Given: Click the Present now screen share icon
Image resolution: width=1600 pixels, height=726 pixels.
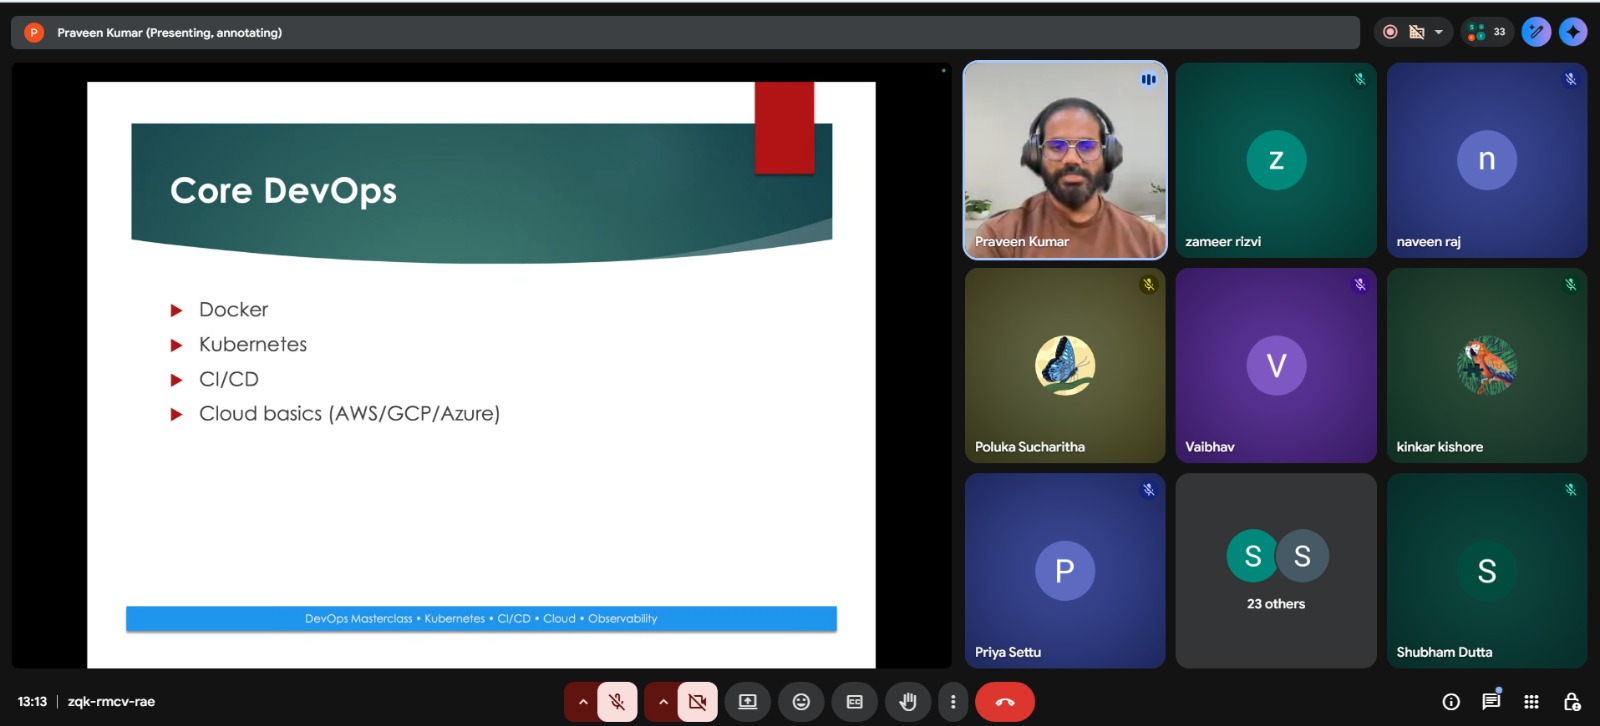Looking at the screenshot, I should (747, 702).
